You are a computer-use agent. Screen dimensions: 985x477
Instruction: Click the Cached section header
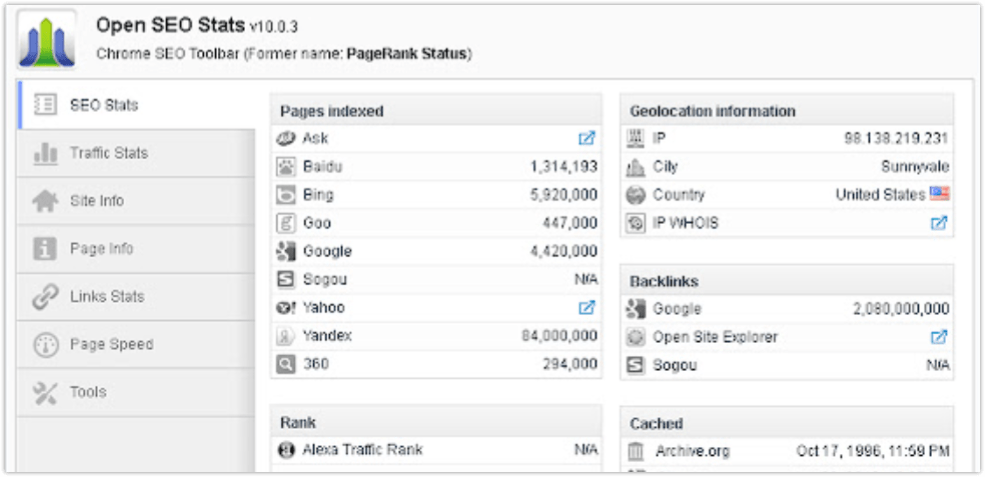[786, 424]
